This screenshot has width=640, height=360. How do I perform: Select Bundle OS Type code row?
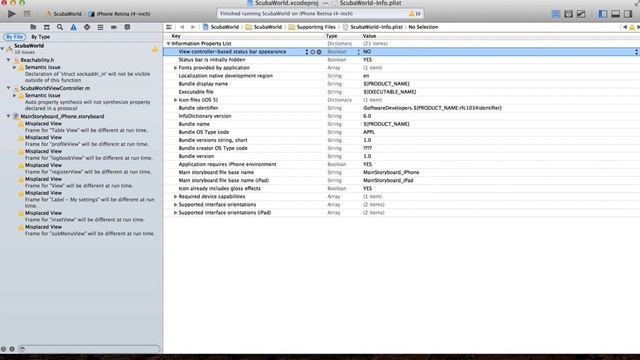pos(402,132)
